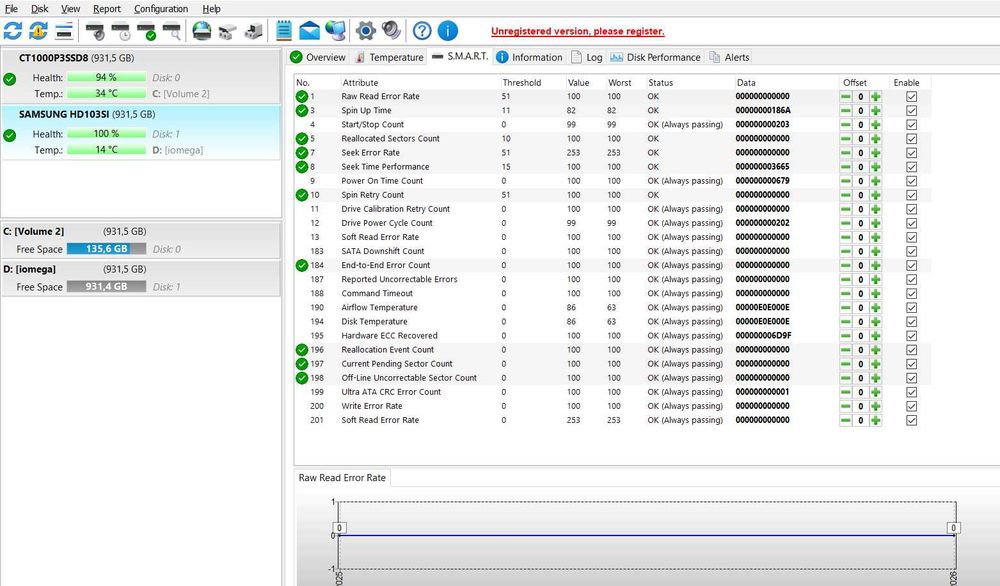
Task: Decrease offset for Raw Read Error Rate
Action: tap(846, 96)
